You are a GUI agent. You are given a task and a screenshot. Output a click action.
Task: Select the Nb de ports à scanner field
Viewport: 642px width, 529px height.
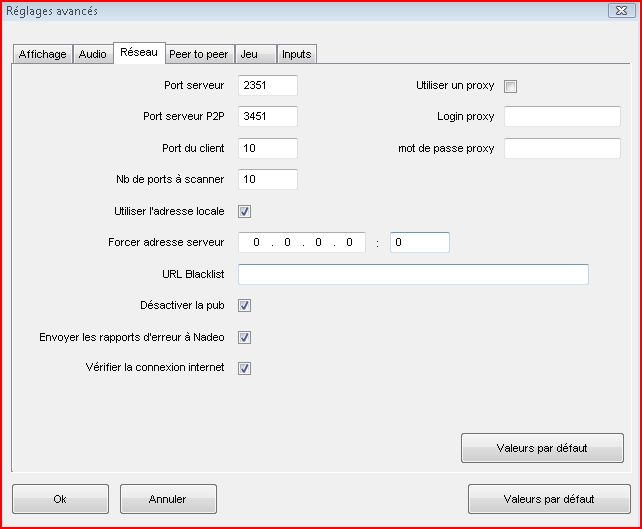point(268,179)
